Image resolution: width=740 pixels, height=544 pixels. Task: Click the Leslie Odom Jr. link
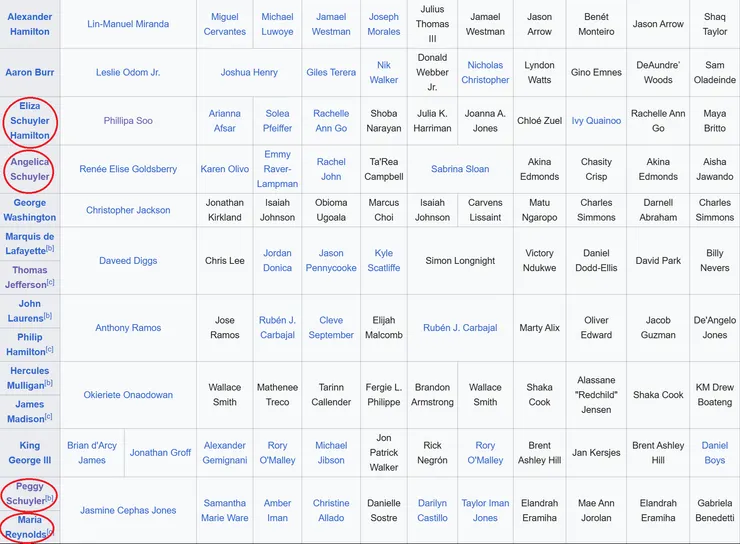coord(128,72)
